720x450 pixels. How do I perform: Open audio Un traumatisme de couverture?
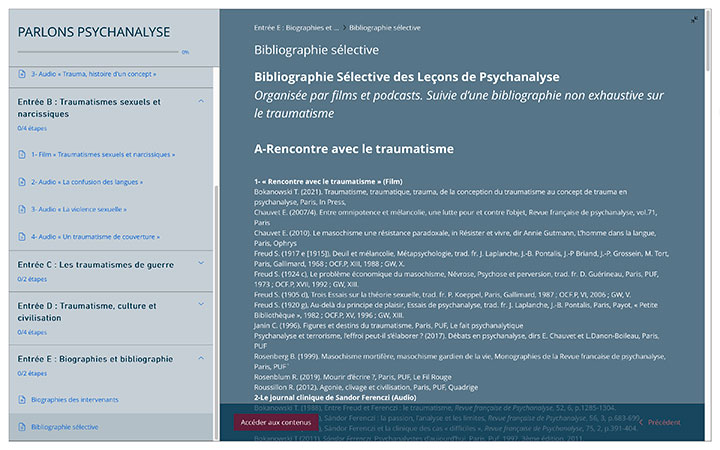pos(96,237)
